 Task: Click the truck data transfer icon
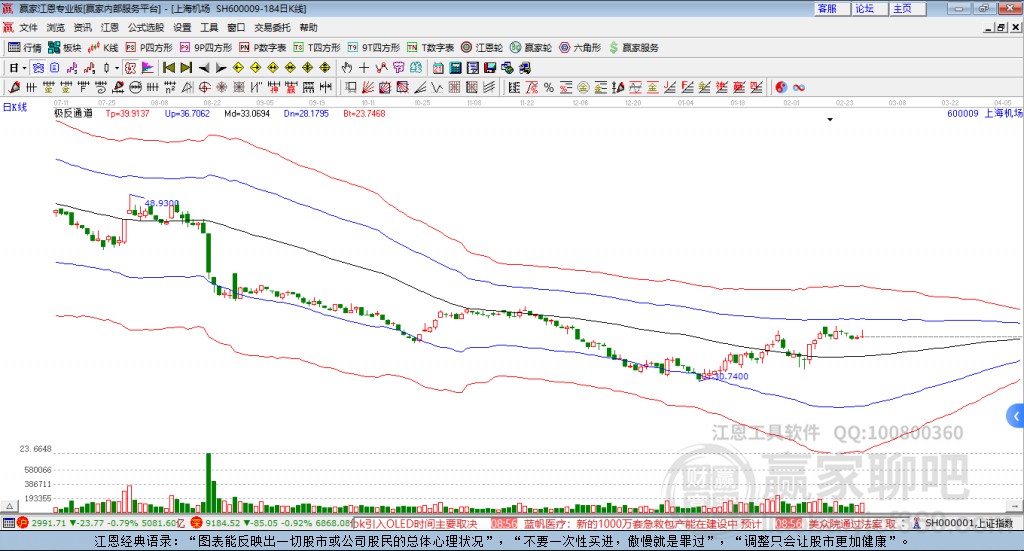(x=524, y=68)
